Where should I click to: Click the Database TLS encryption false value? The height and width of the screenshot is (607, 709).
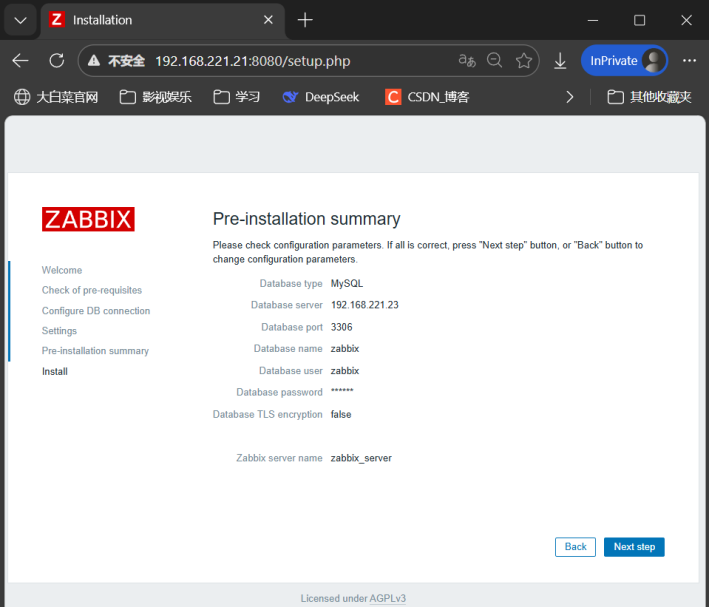[x=341, y=414]
